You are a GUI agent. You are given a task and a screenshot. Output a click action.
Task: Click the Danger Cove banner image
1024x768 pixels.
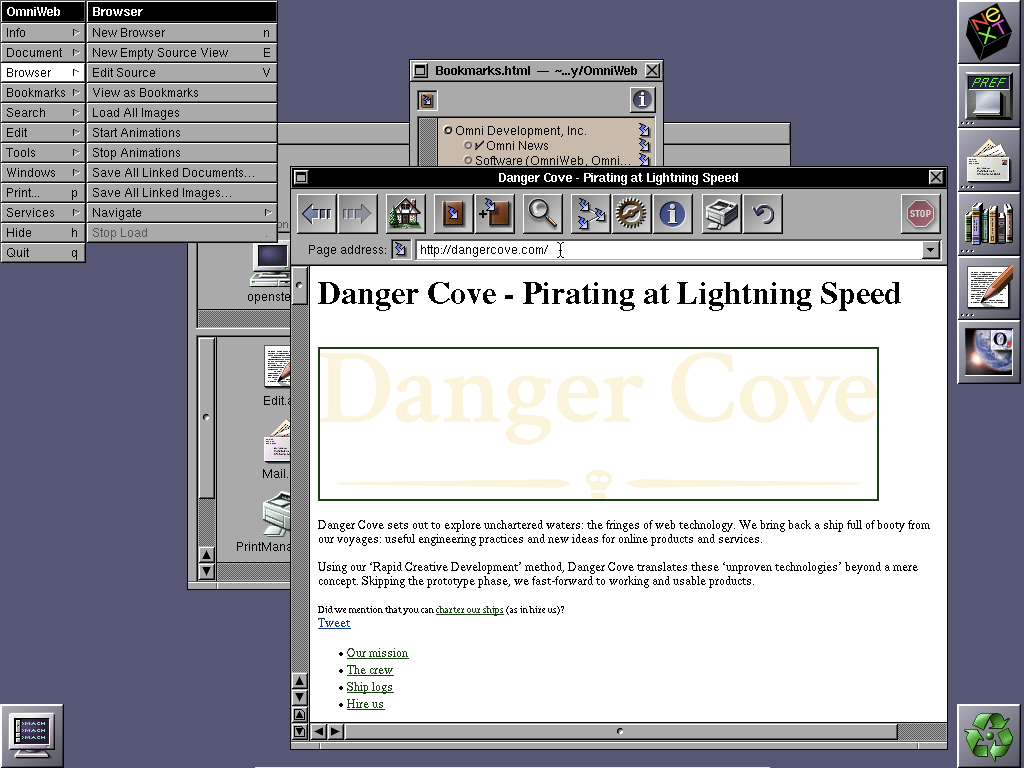point(598,424)
